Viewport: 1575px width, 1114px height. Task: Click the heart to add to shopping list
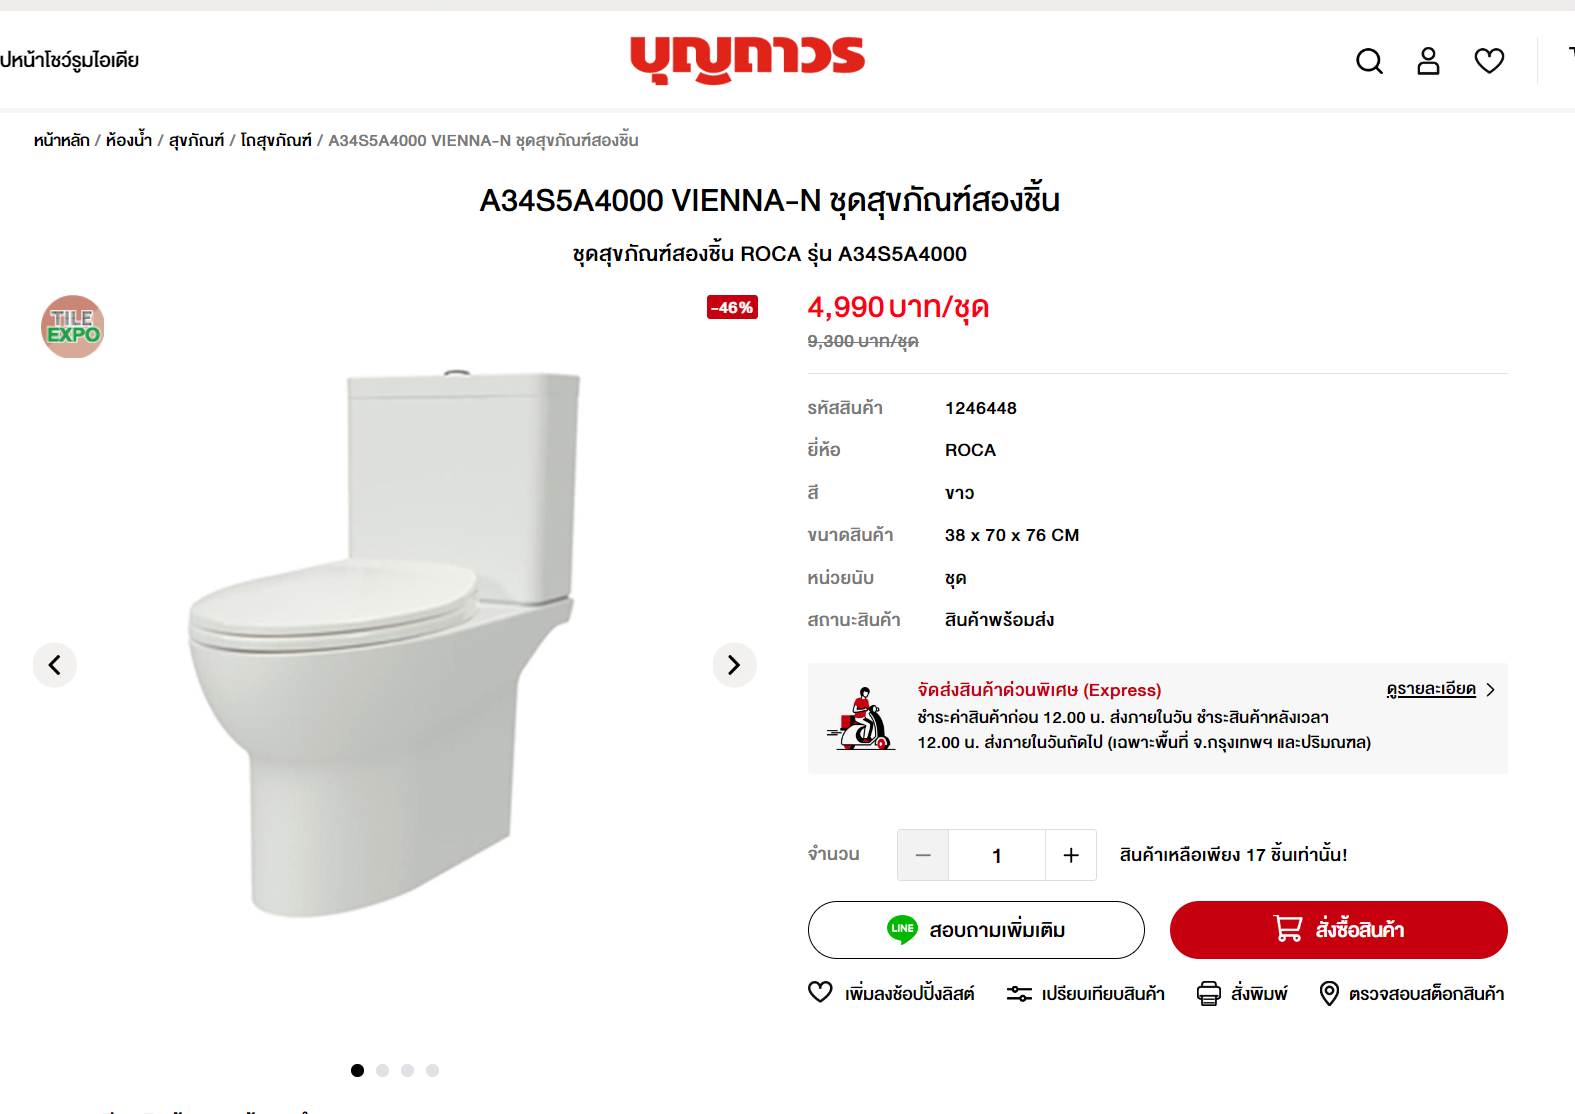(820, 992)
